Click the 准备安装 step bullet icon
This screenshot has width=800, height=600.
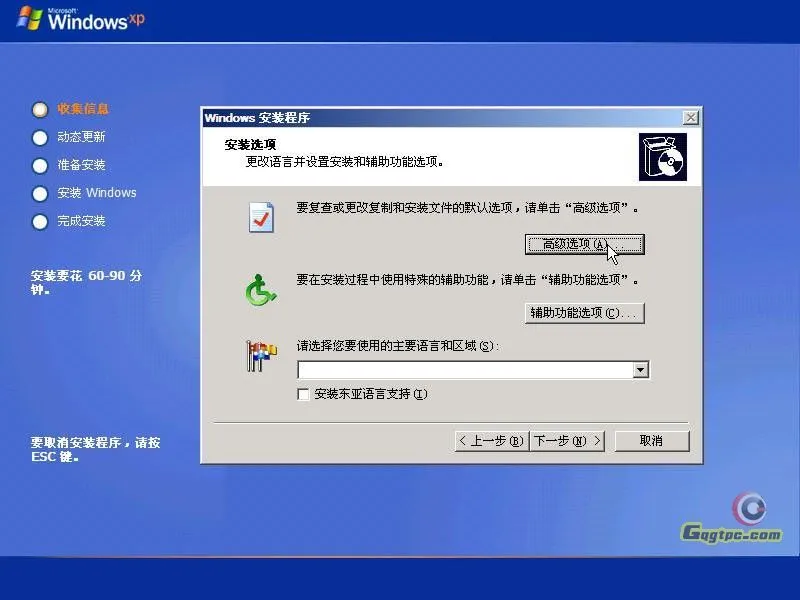coord(40,165)
